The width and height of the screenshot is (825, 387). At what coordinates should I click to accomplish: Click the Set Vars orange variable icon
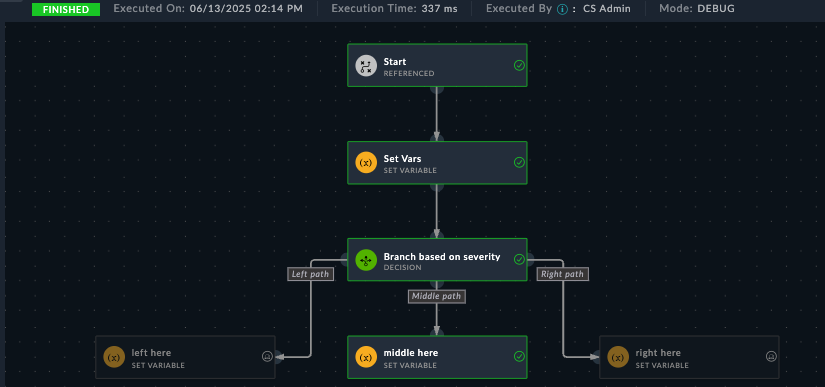(366, 163)
